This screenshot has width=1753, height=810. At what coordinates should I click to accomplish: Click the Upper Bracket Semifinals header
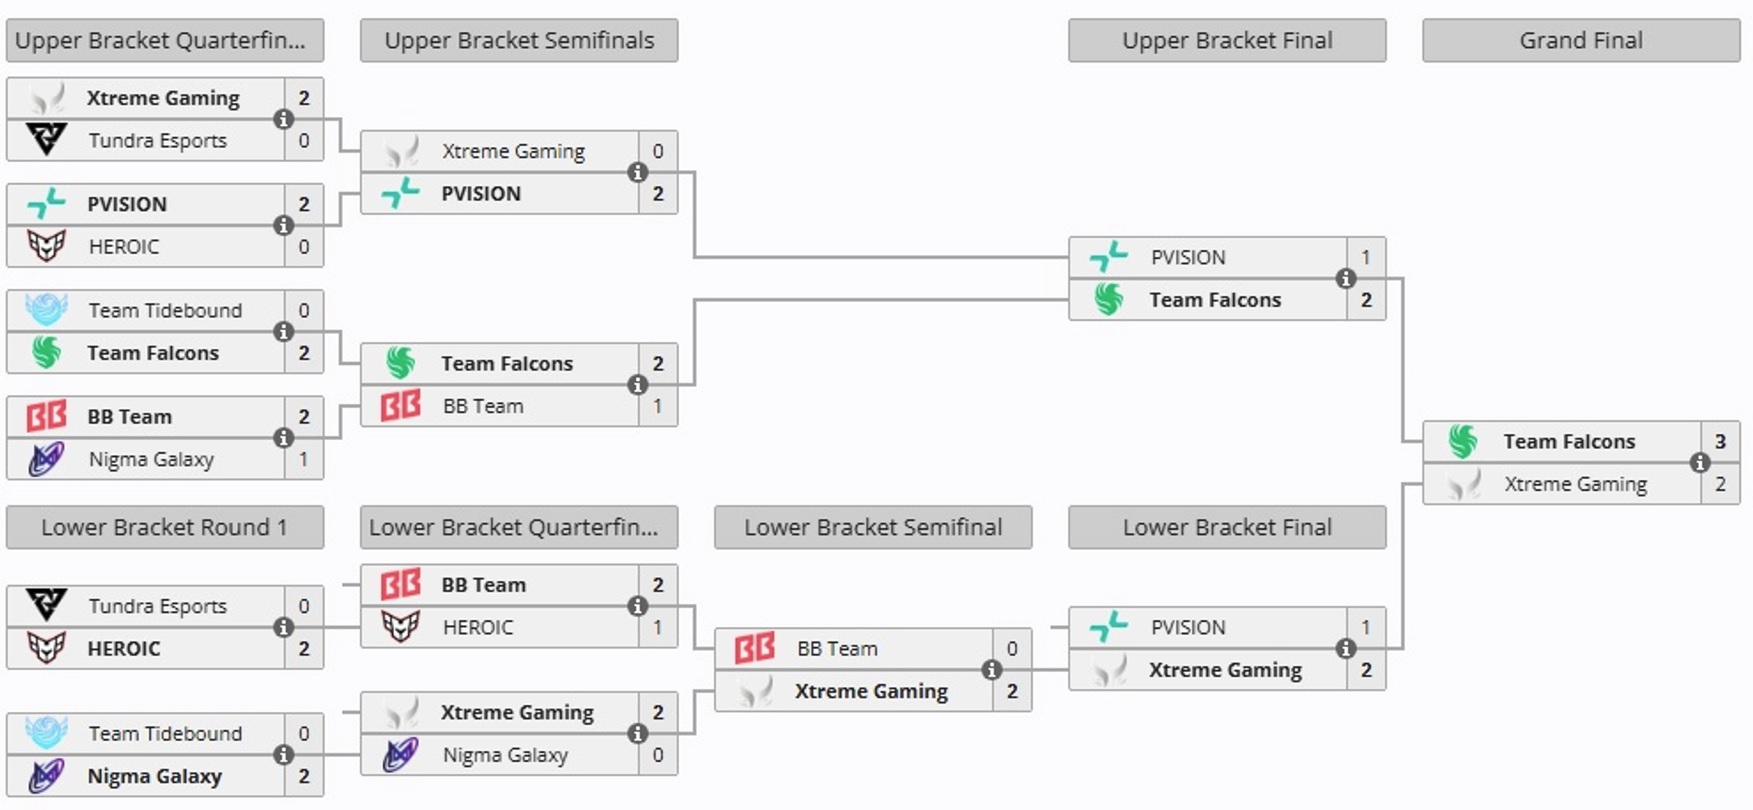(x=518, y=40)
